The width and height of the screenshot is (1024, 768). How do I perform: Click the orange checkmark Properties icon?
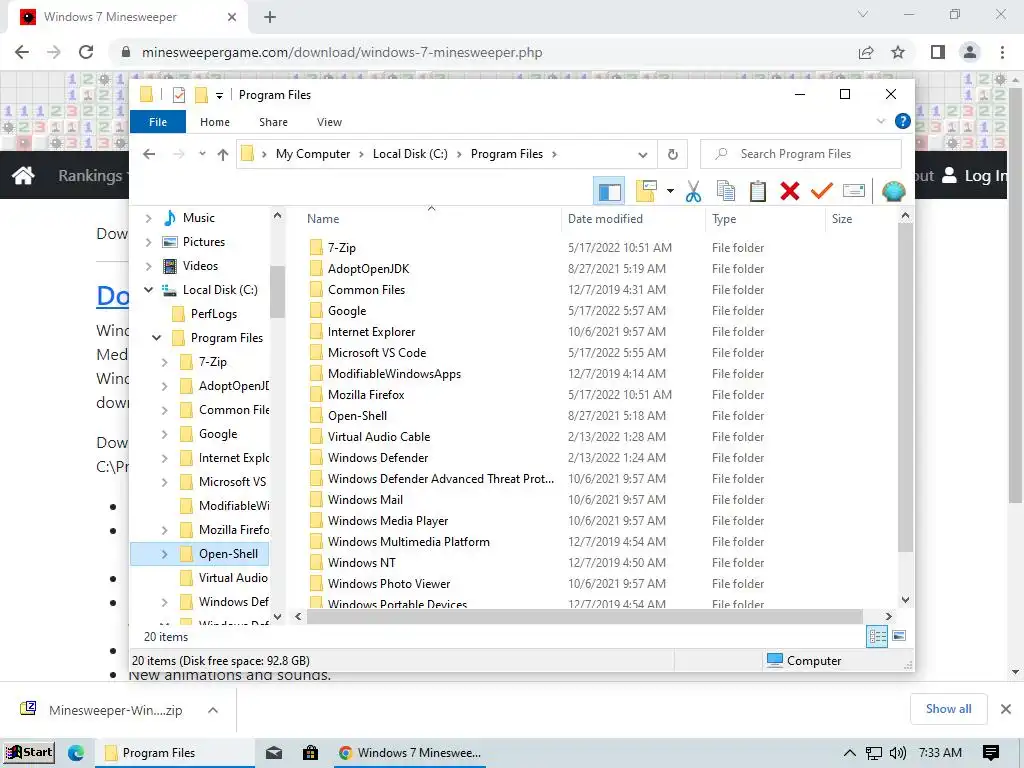click(x=822, y=191)
